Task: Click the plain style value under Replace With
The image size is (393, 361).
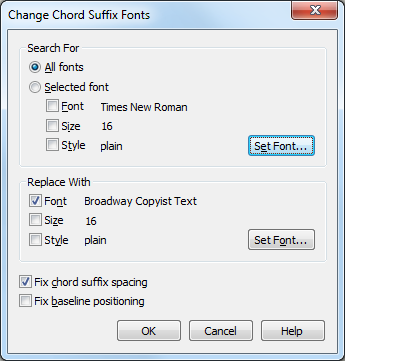Action: pyautogui.click(x=95, y=240)
